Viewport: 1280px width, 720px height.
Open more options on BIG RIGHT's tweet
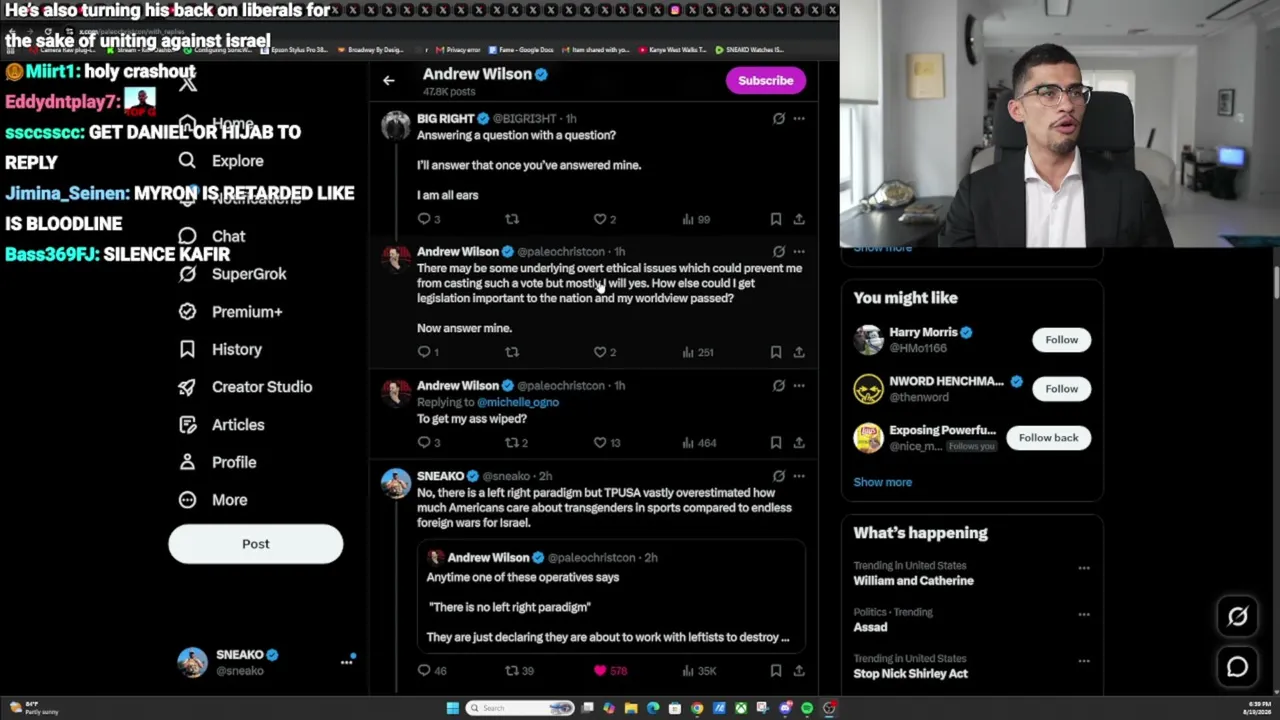point(799,118)
